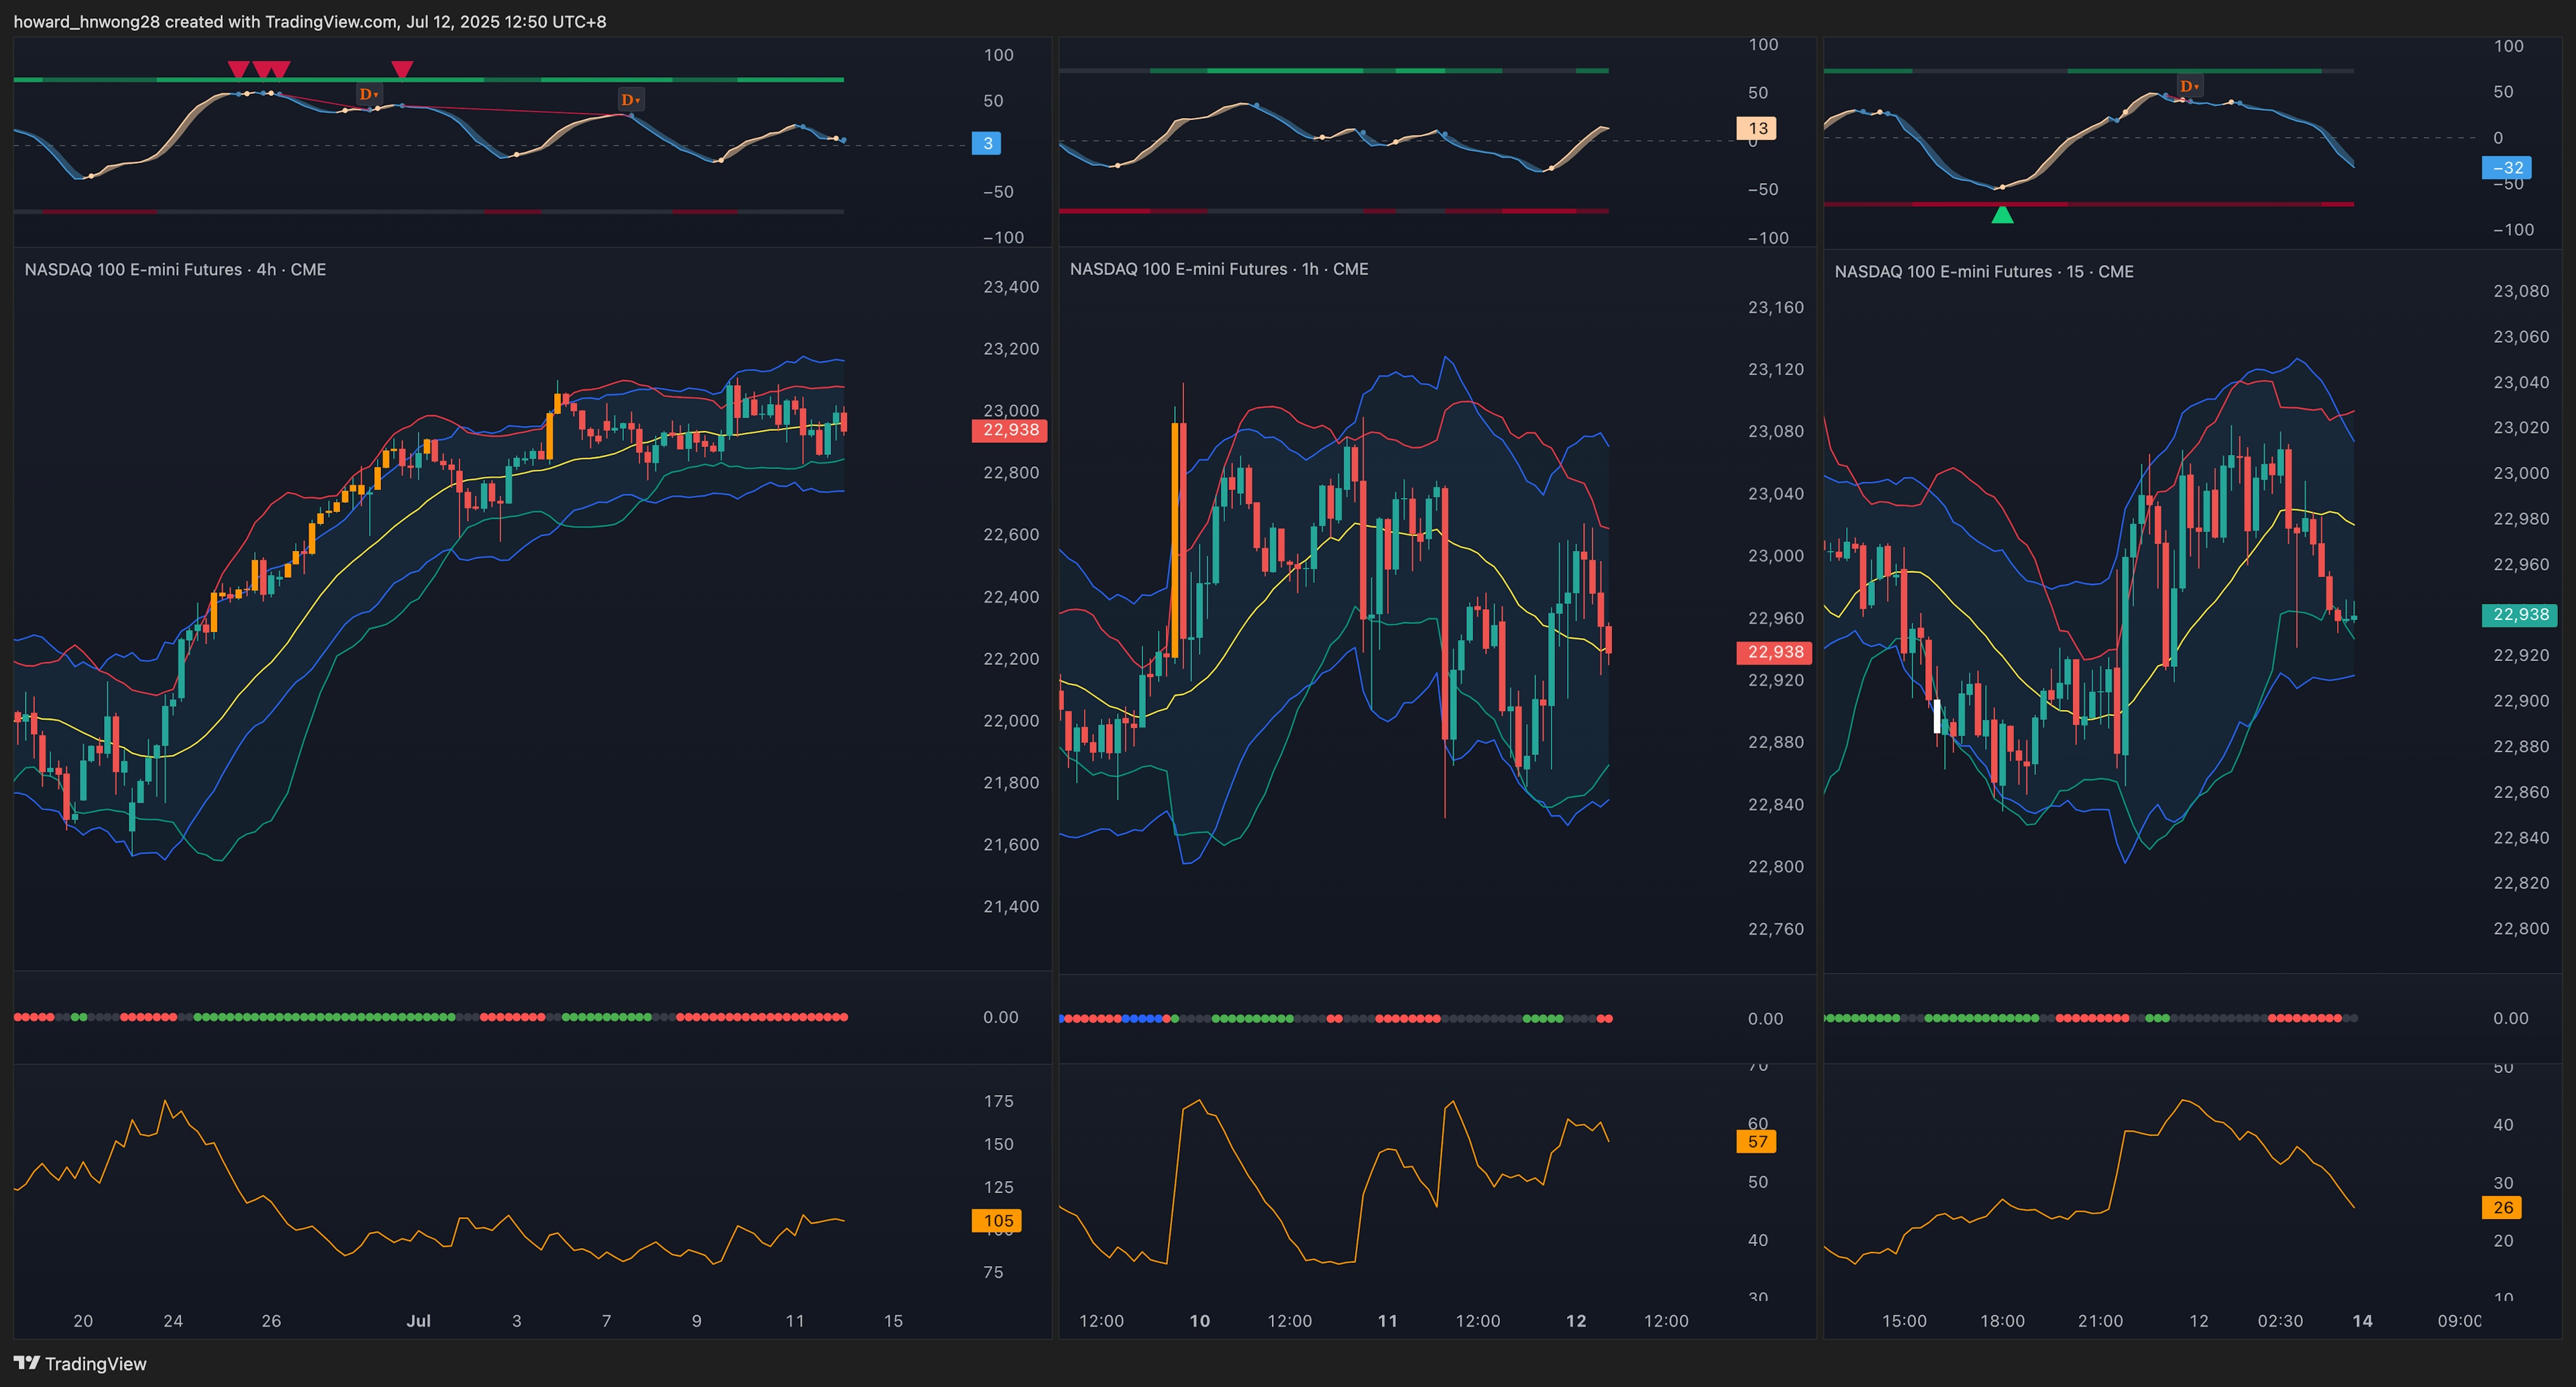Screen dimensions: 2576x1387
Task: Click the Jul label on 4h time axis
Action: click(x=419, y=1321)
